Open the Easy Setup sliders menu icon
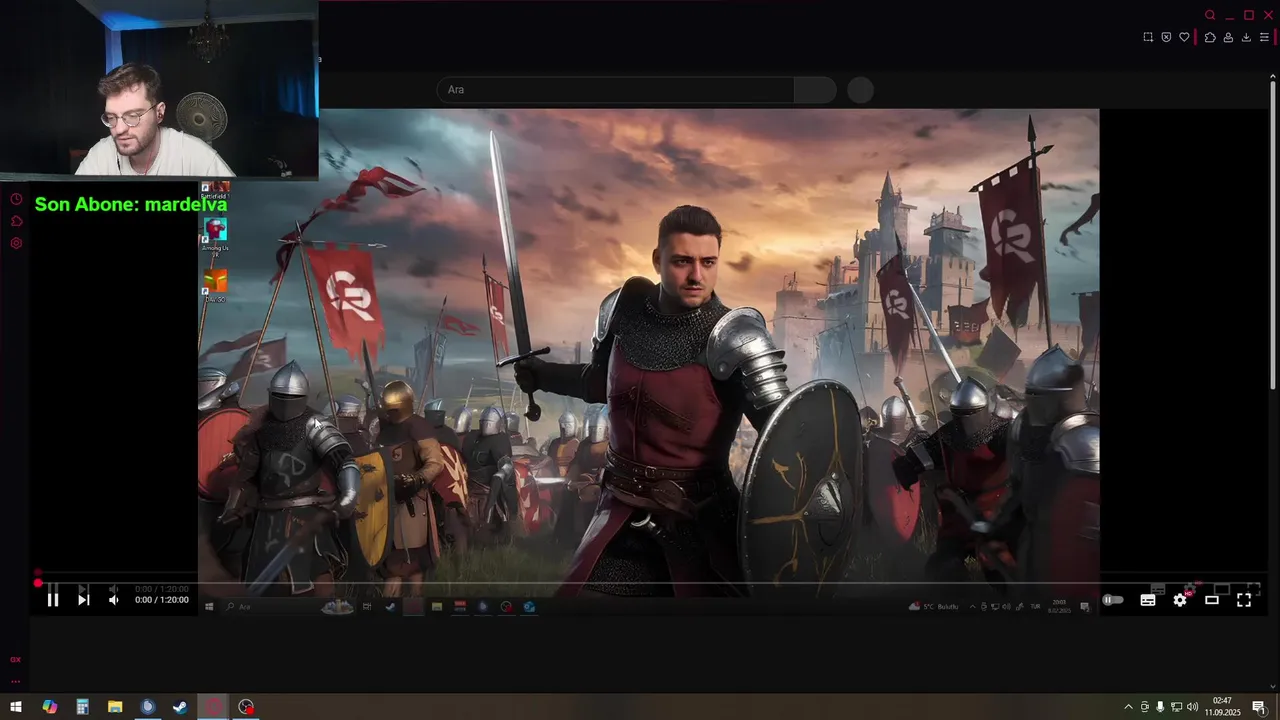1280x720 pixels. click(x=1264, y=37)
